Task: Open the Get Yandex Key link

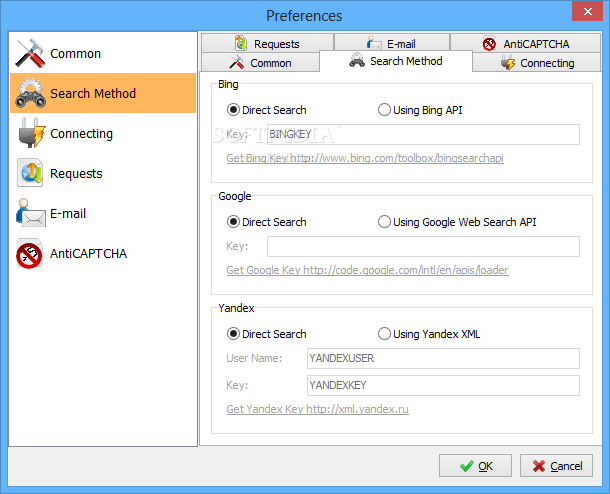Action: click(317, 409)
